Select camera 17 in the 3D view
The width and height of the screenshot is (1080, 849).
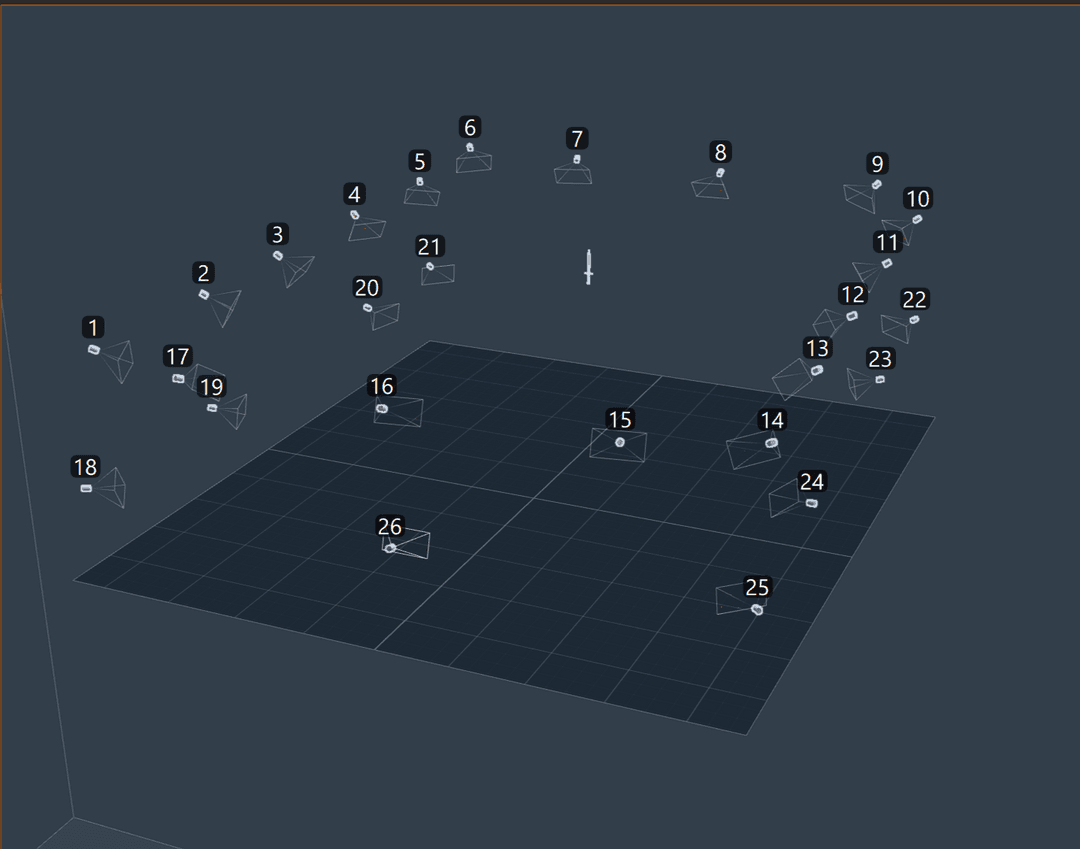click(178, 379)
